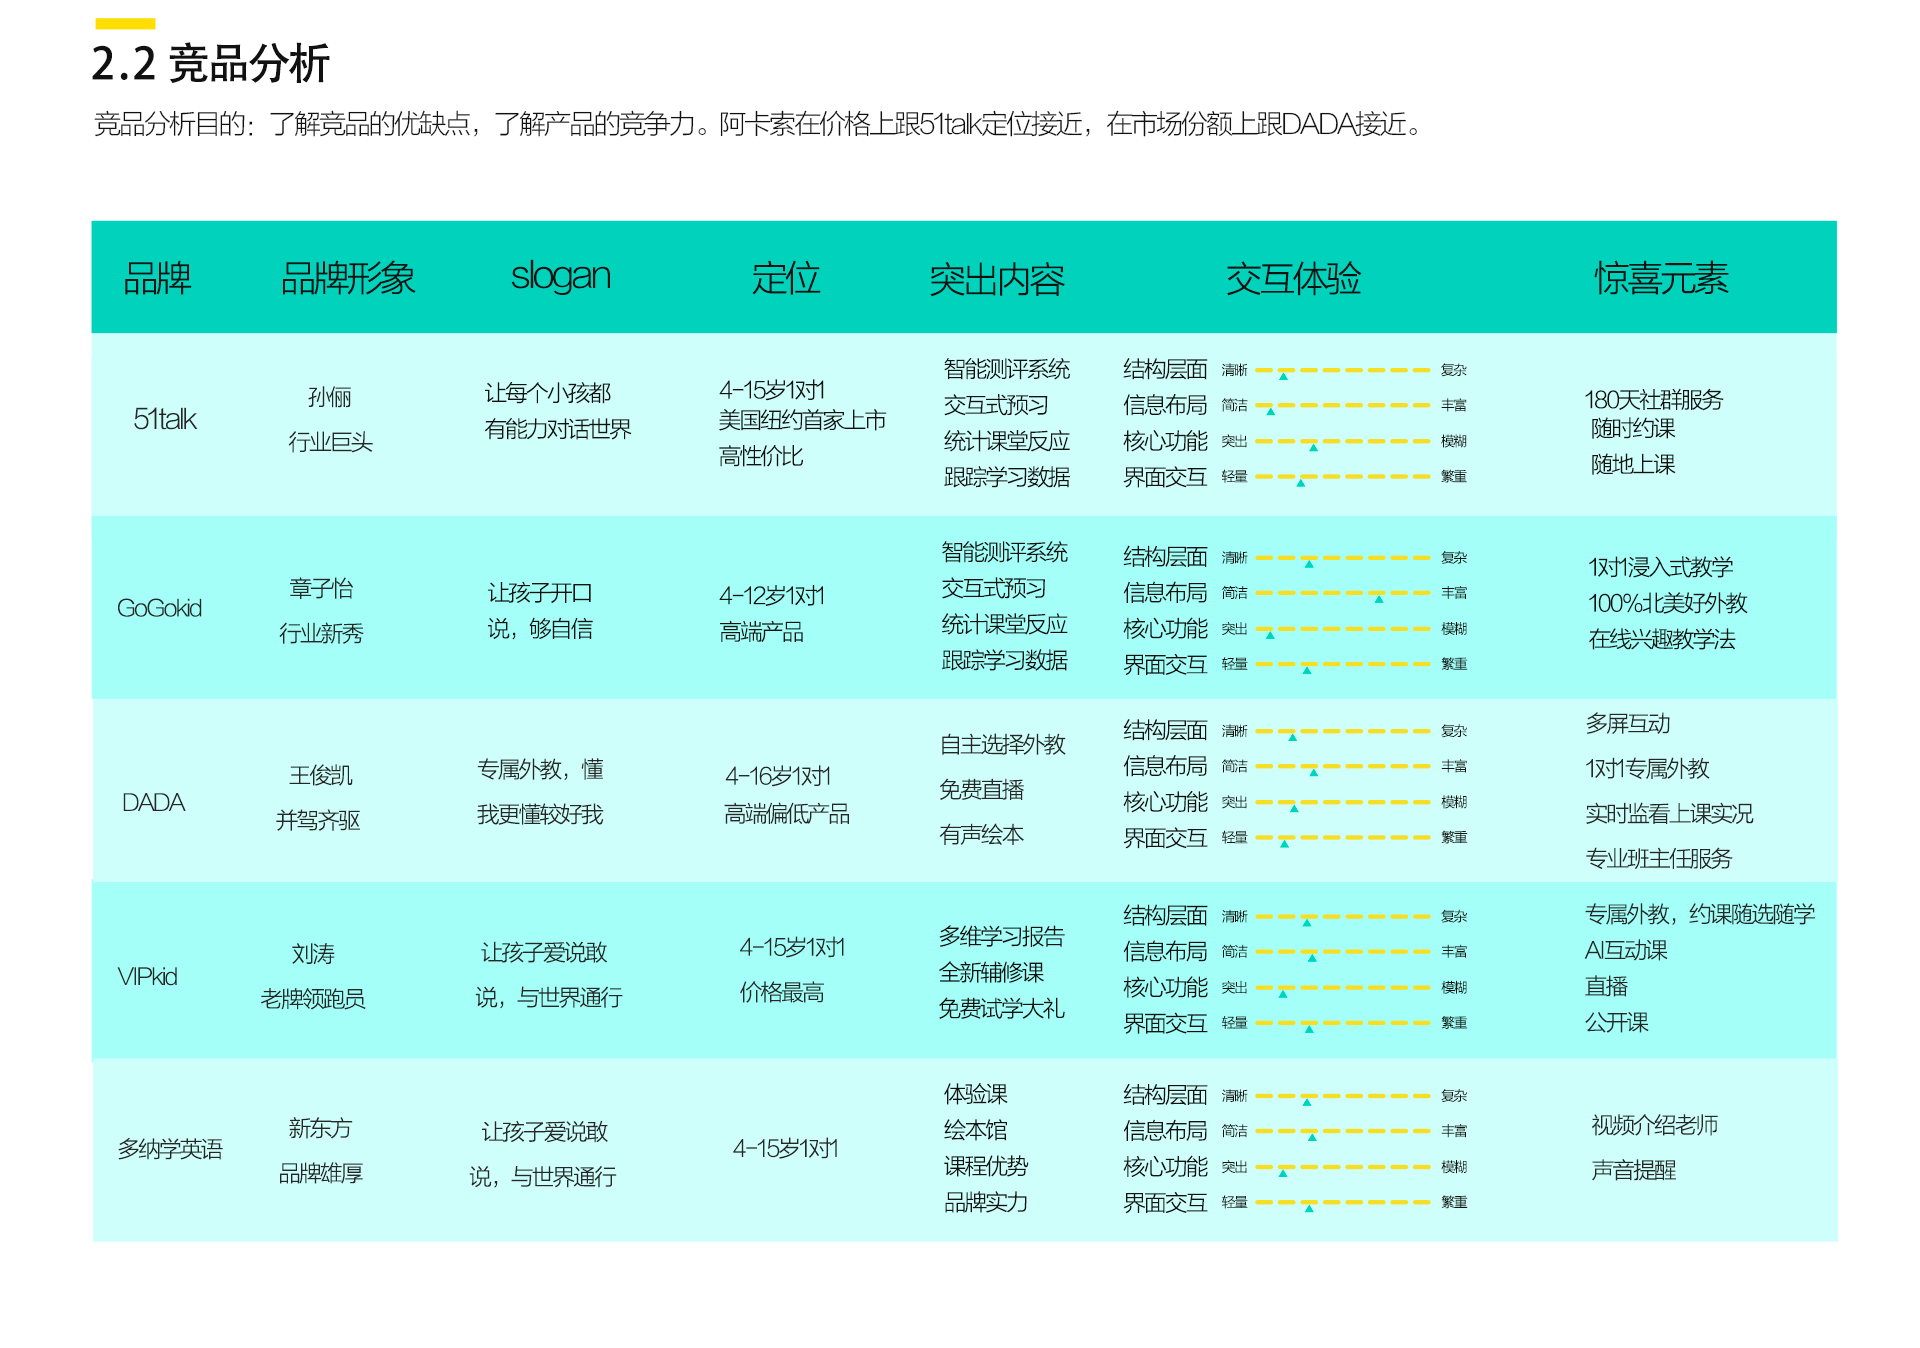Click 孙俪 in the 51talk row
Screen dimensions: 1920x1348
pos(329,397)
